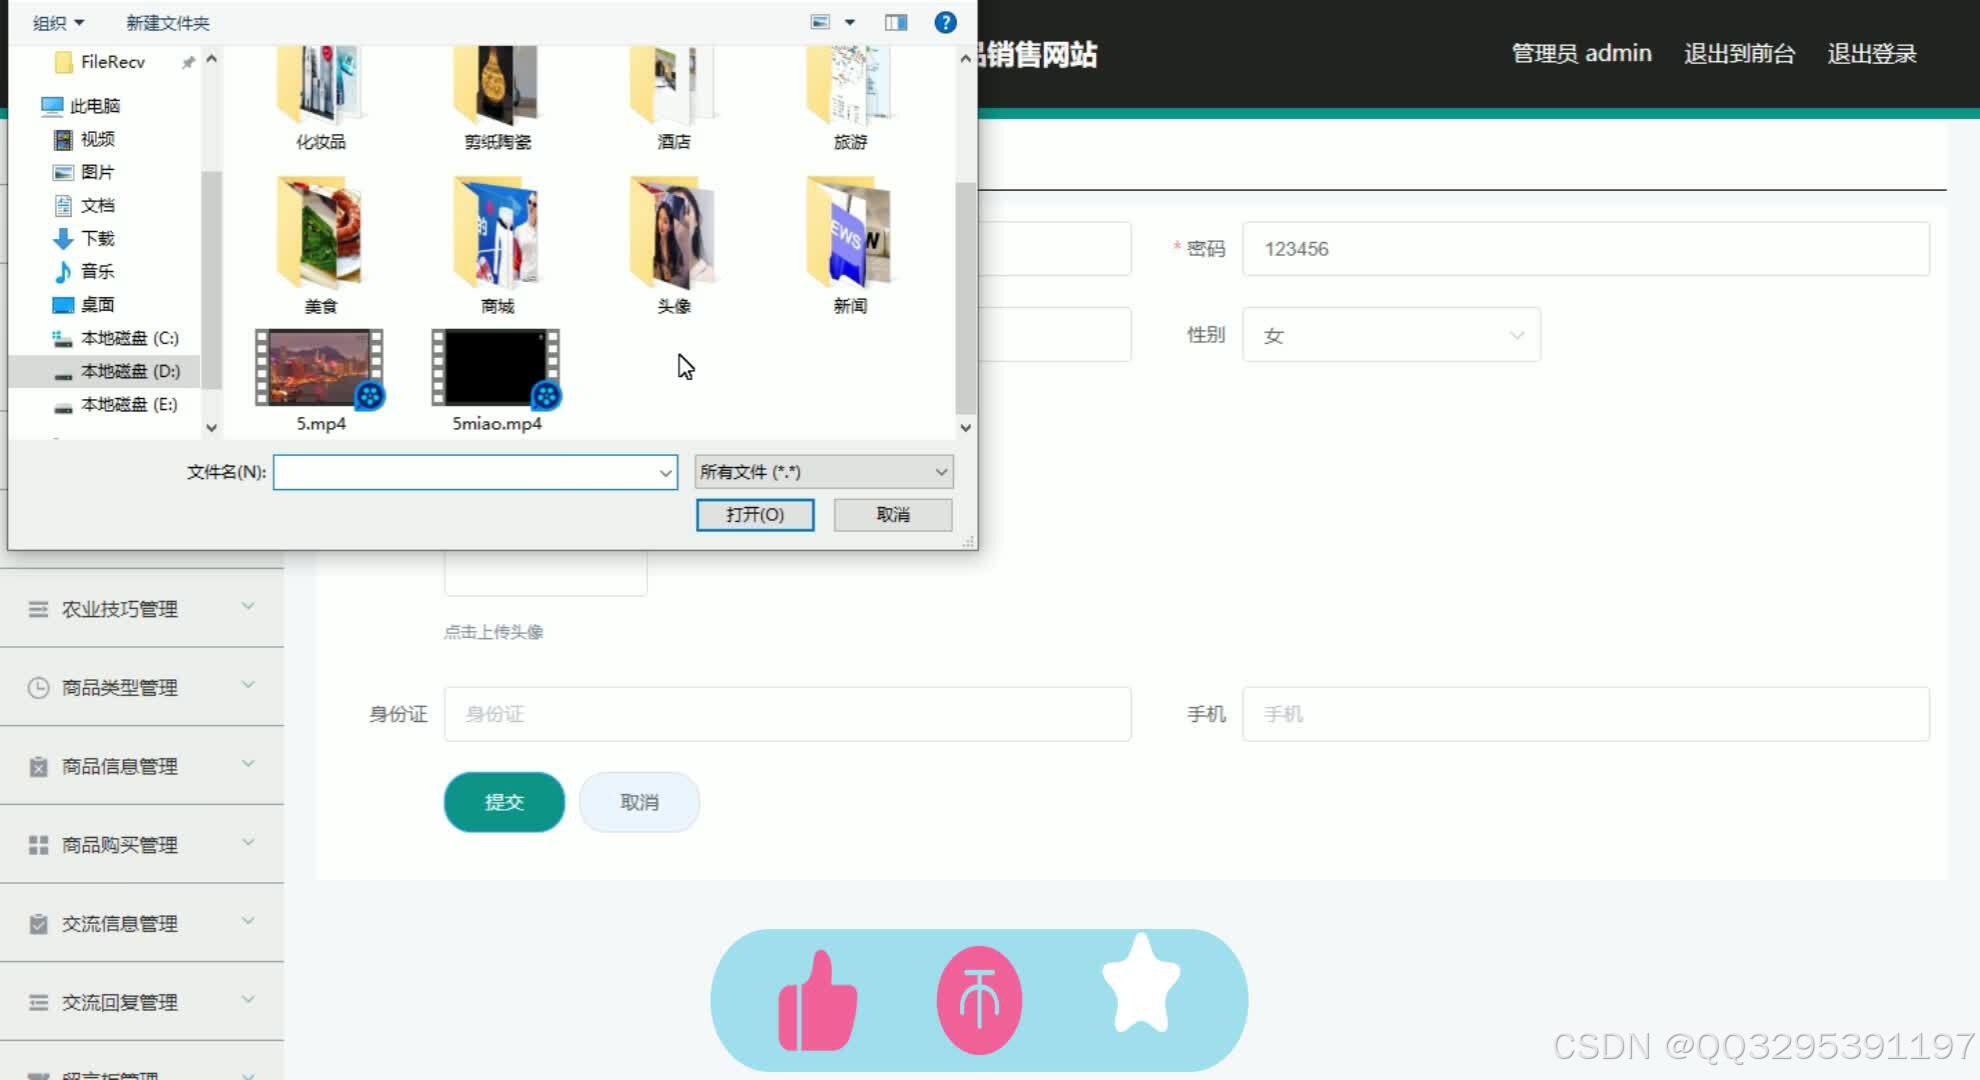The image size is (1980, 1080).
Task: Click 取消 in the file dialog
Action: (x=893, y=514)
